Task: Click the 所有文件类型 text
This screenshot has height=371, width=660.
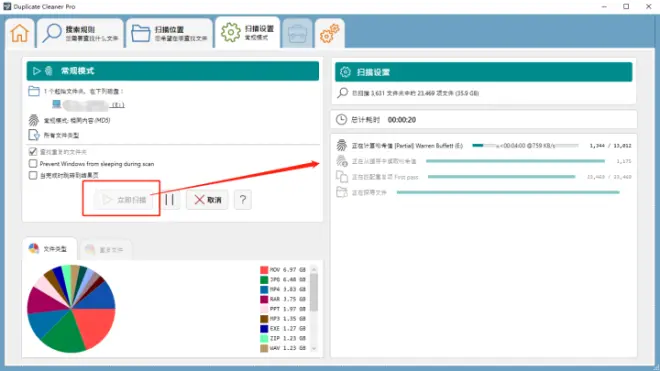Action: [x=61, y=135]
